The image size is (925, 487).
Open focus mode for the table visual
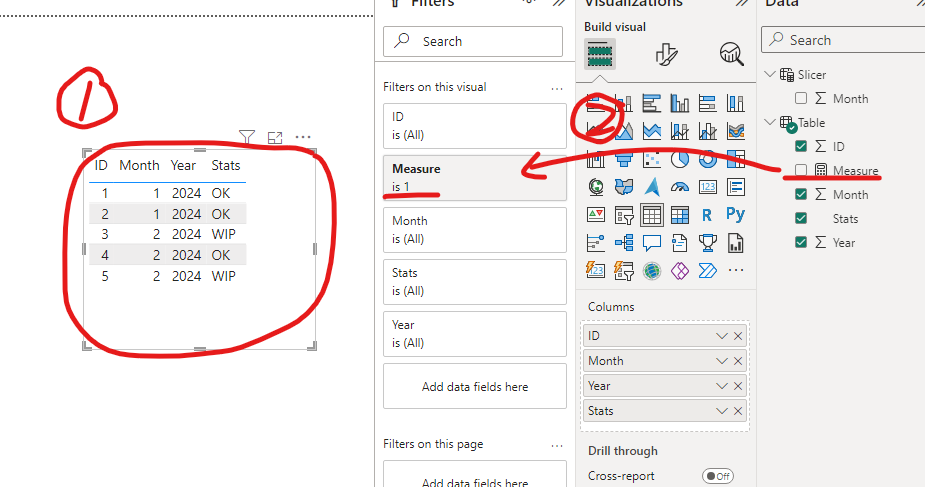pos(275,137)
